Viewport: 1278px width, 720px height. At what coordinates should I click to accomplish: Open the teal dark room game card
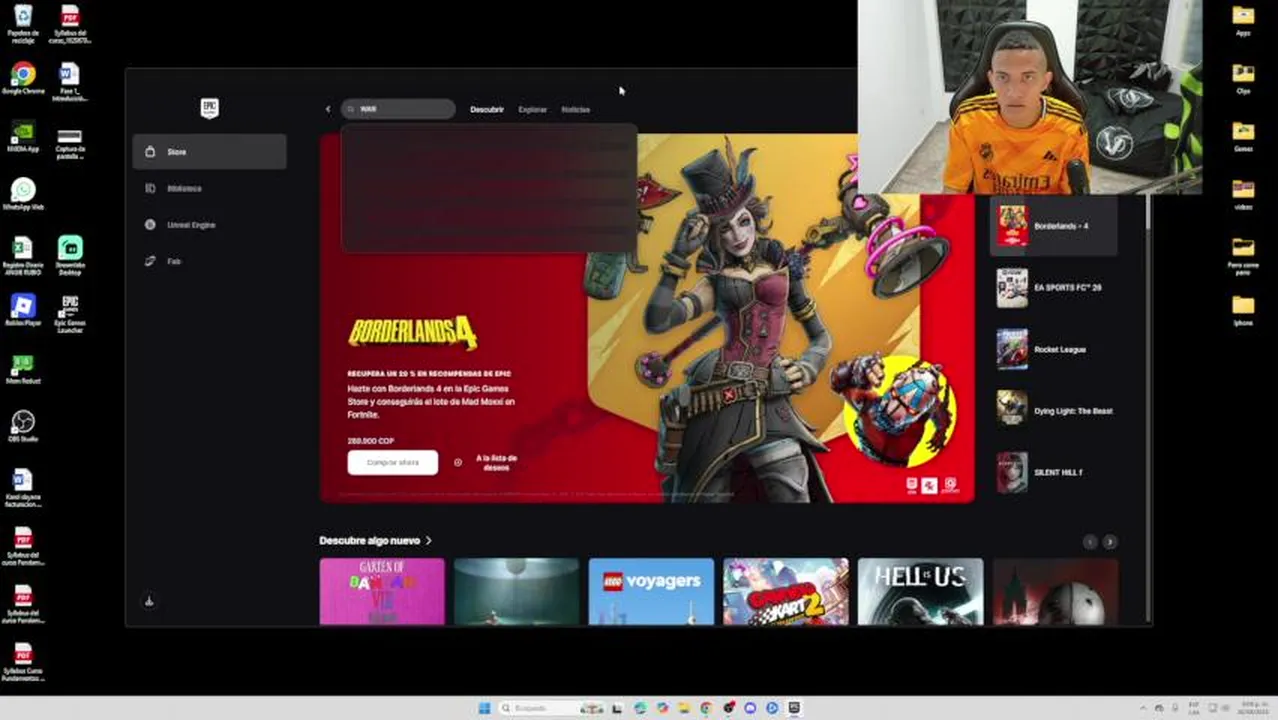click(516, 591)
